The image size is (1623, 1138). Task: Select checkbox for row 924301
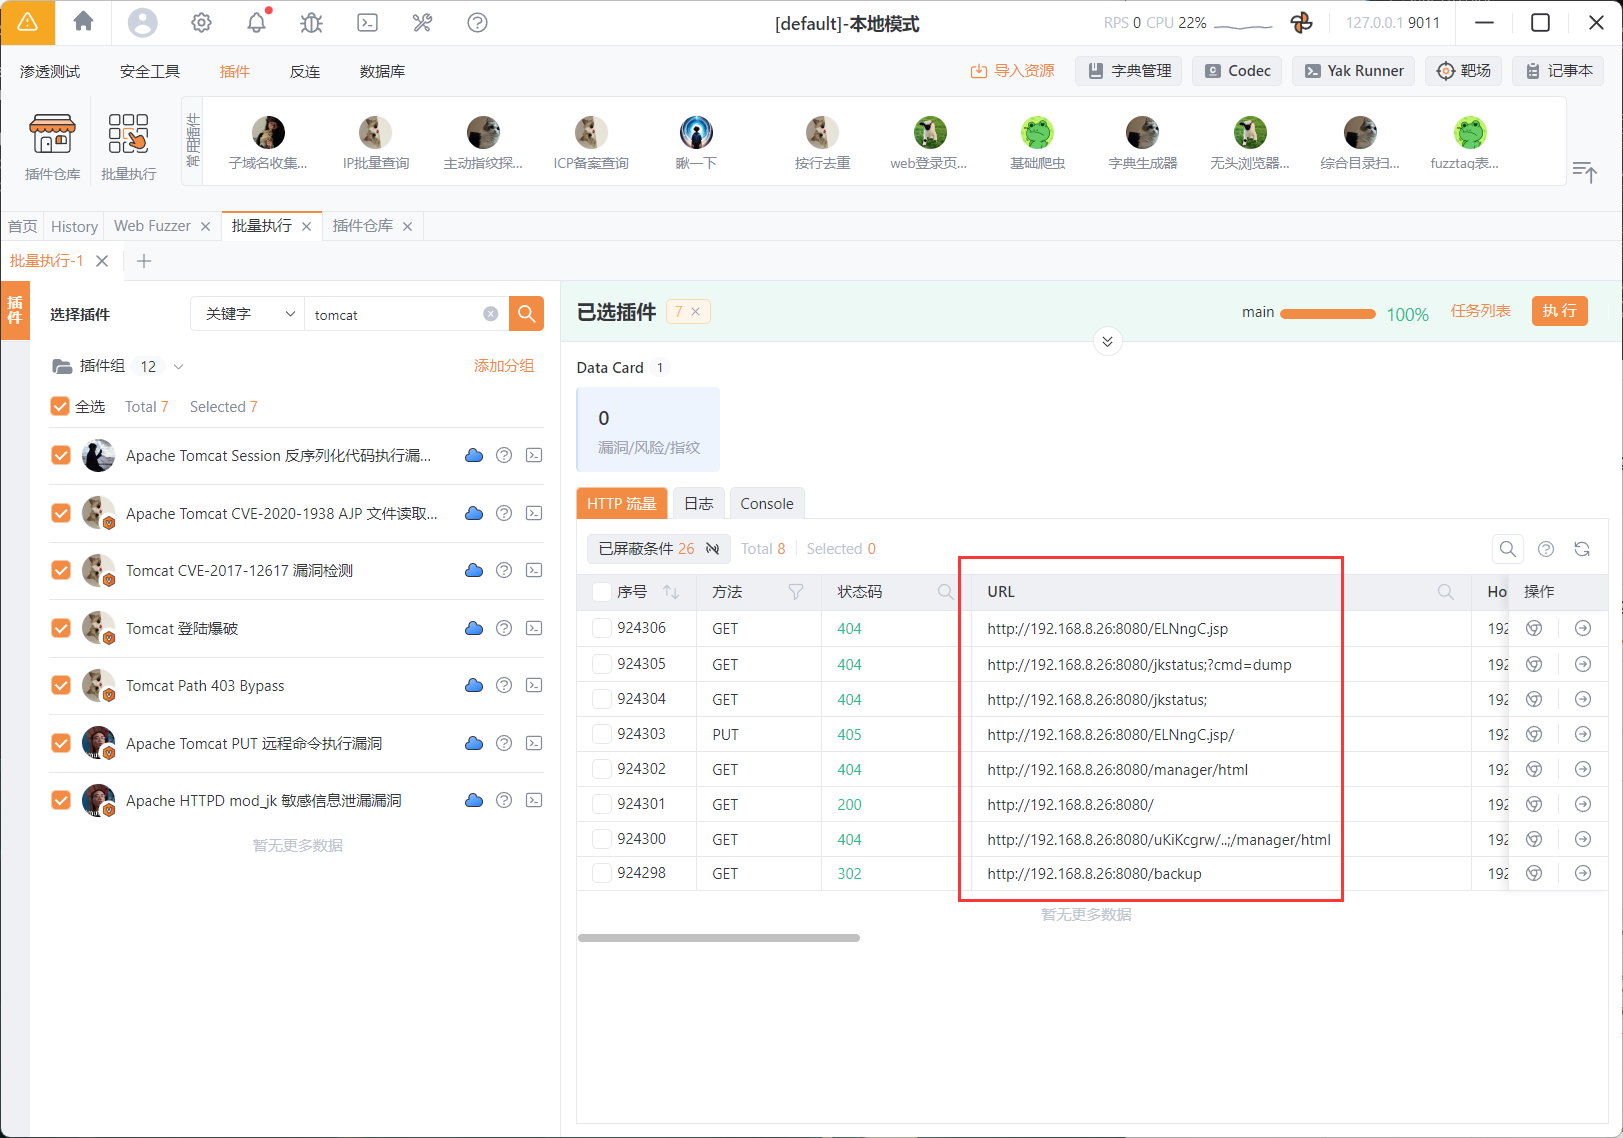click(602, 804)
